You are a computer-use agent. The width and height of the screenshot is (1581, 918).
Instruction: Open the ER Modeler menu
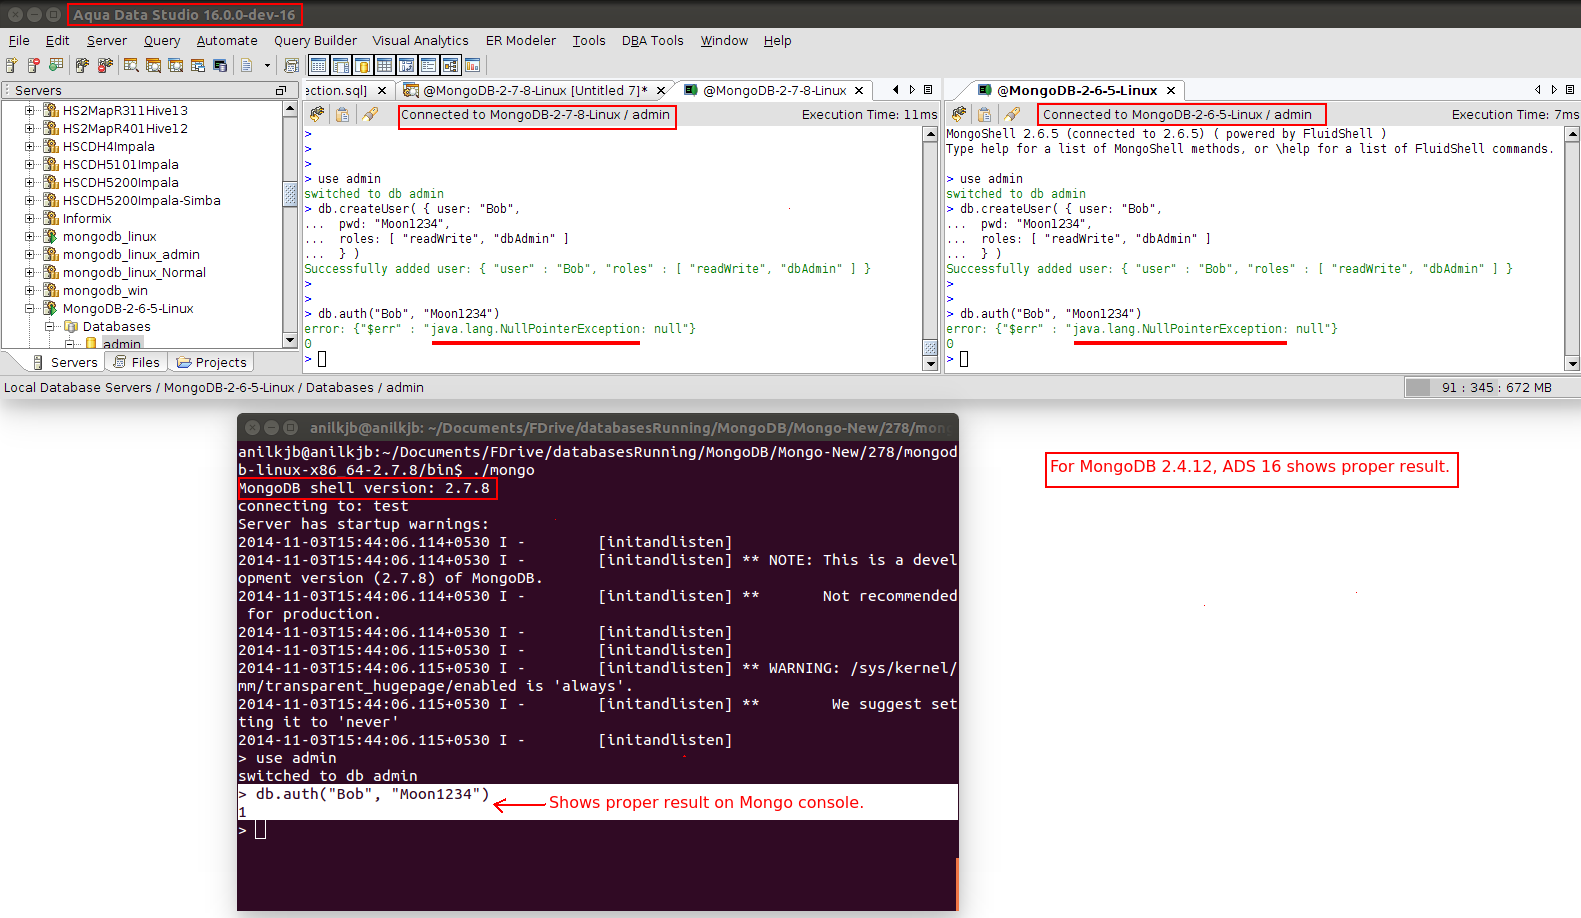pos(521,41)
